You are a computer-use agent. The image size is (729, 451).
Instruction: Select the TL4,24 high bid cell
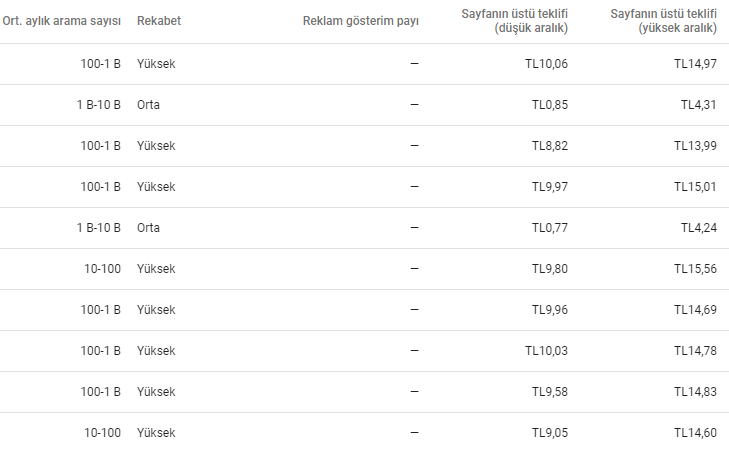(699, 227)
